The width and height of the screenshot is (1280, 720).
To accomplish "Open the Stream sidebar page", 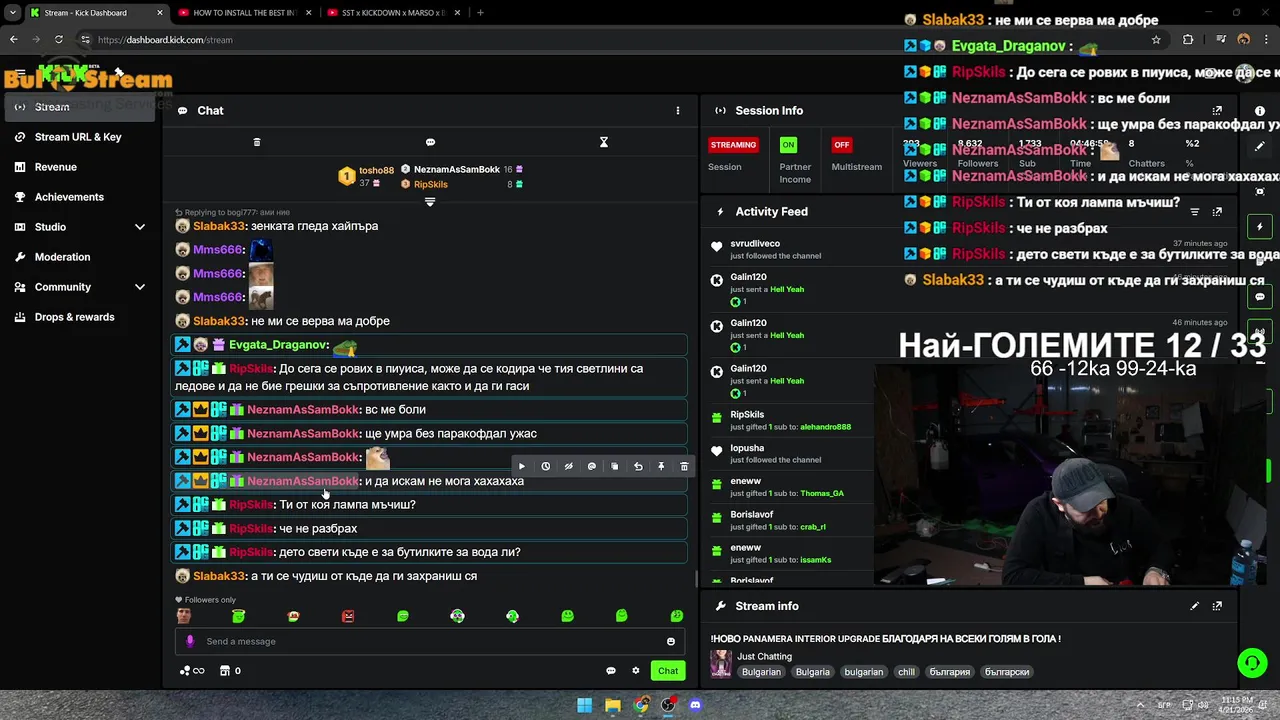I will coord(81,107).
